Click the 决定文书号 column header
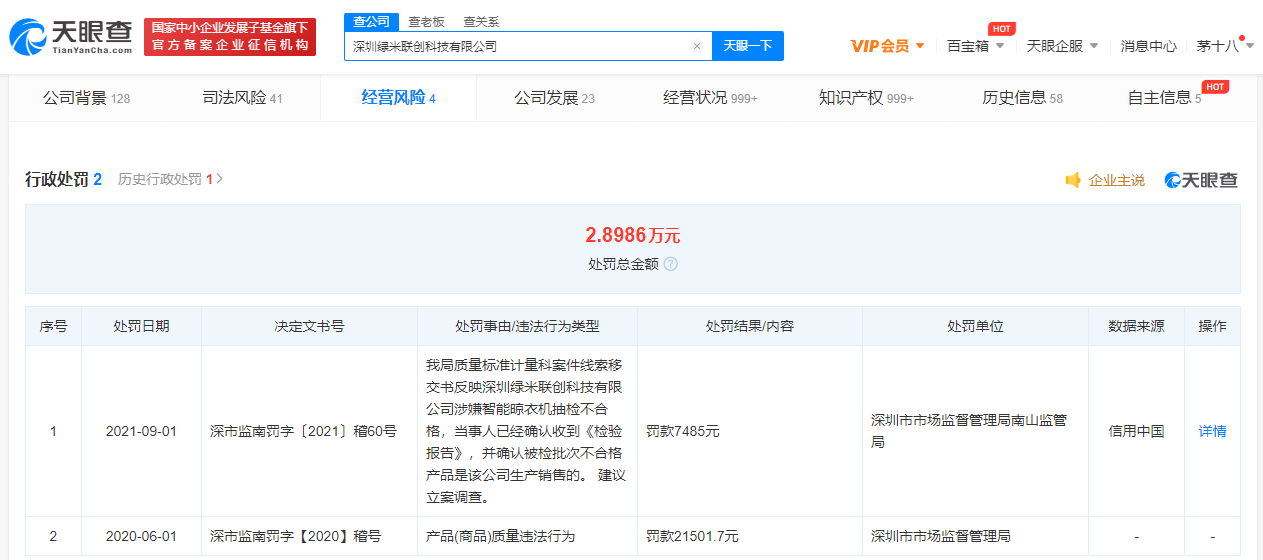The height and width of the screenshot is (560, 1263). point(309,326)
